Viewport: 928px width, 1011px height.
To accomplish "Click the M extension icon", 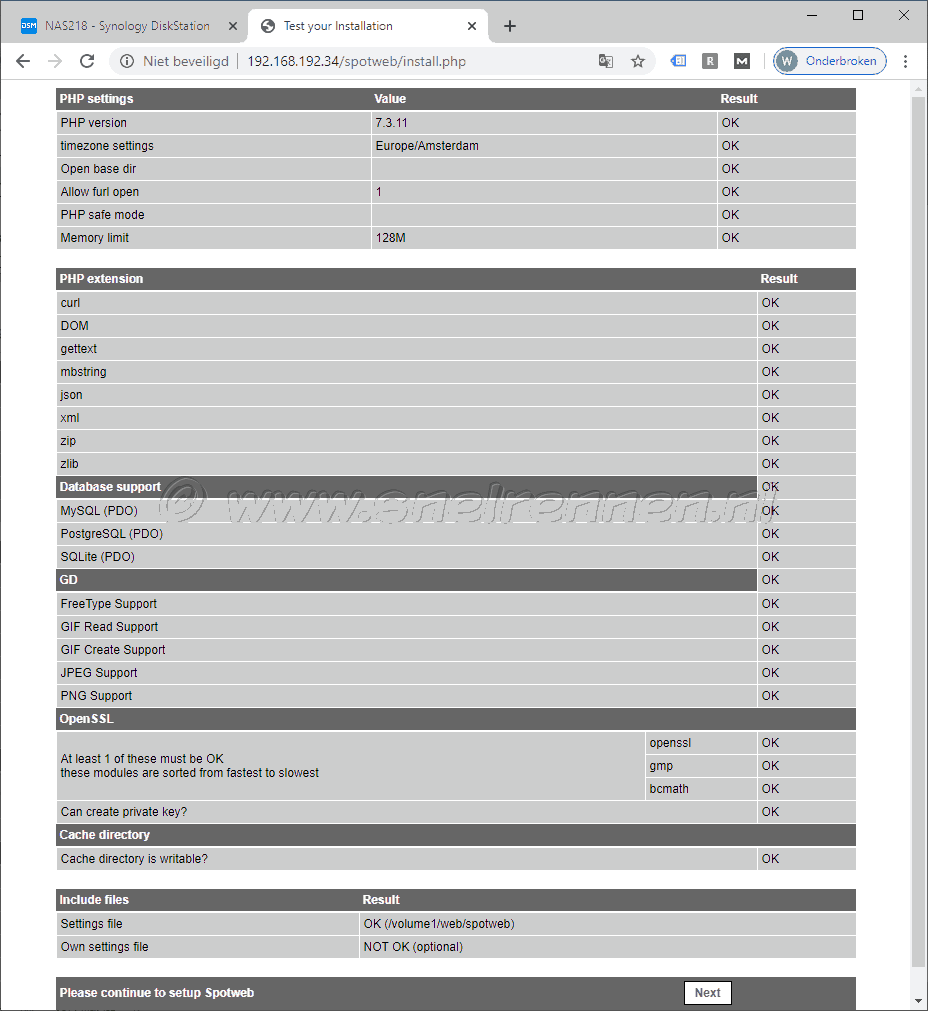I will 742,61.
